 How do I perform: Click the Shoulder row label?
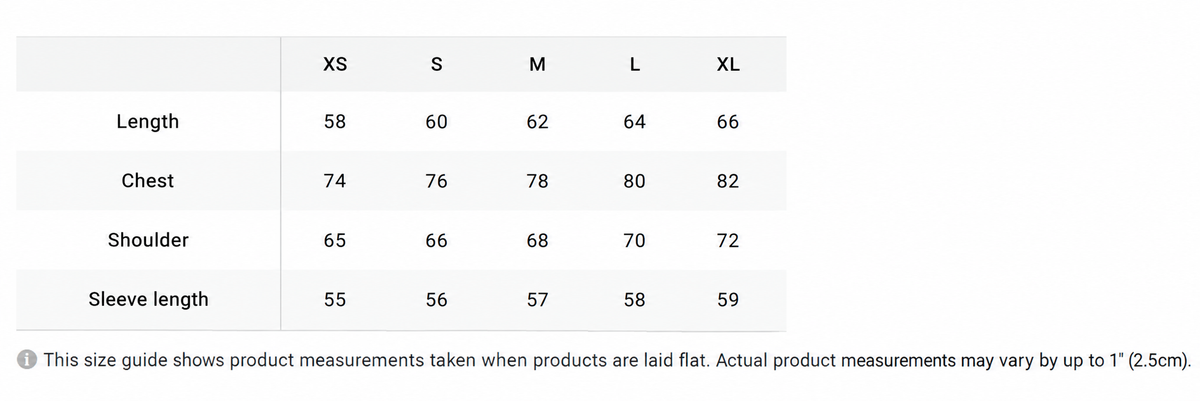148,240
